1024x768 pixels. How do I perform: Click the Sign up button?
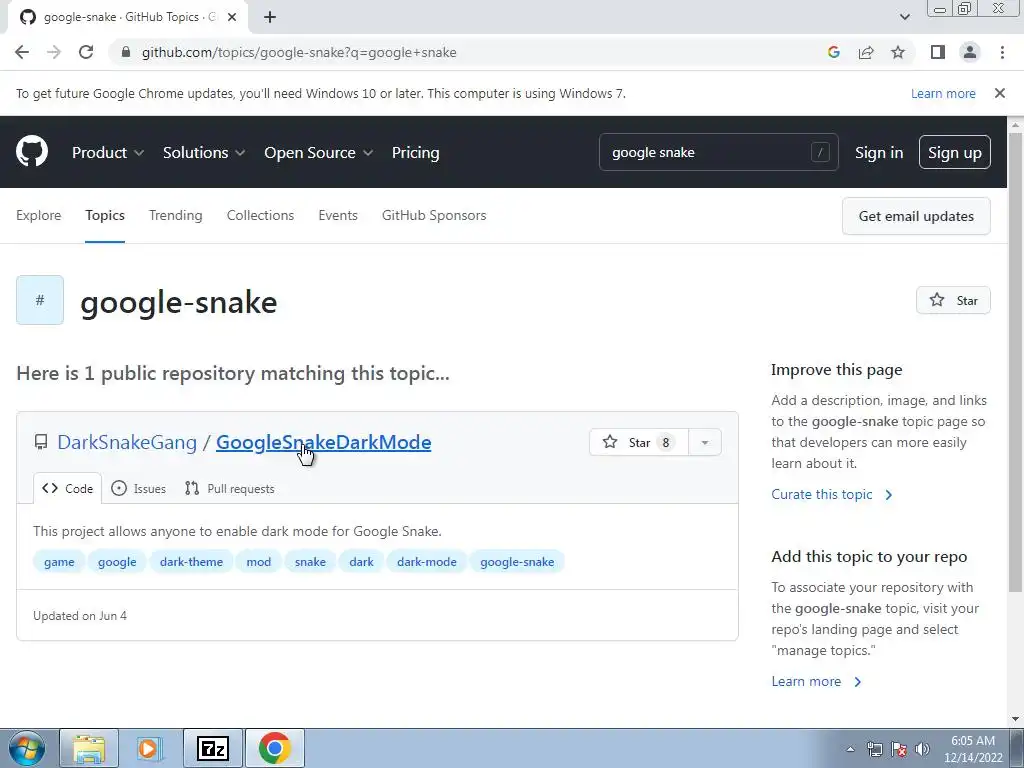[x=954, y=152]
